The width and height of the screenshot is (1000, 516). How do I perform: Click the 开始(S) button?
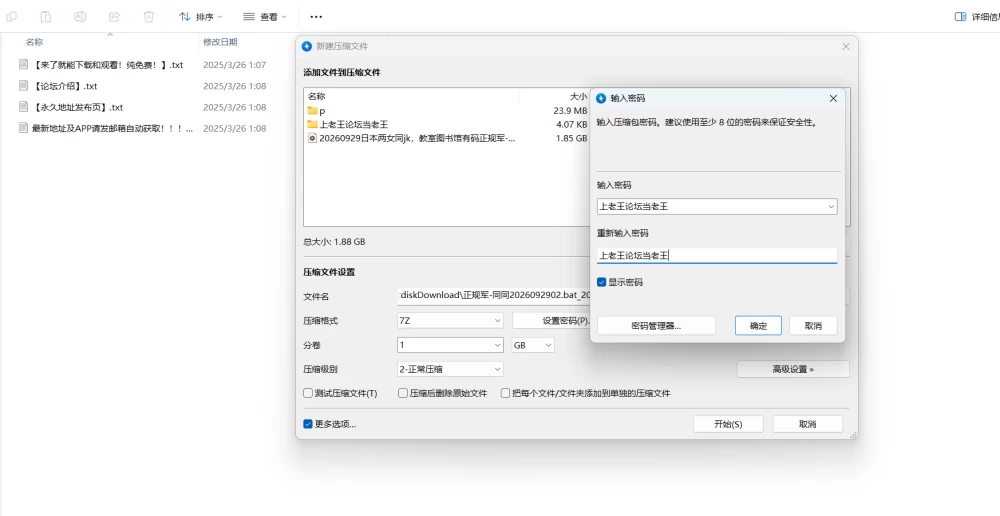click(x=728, y=424)
